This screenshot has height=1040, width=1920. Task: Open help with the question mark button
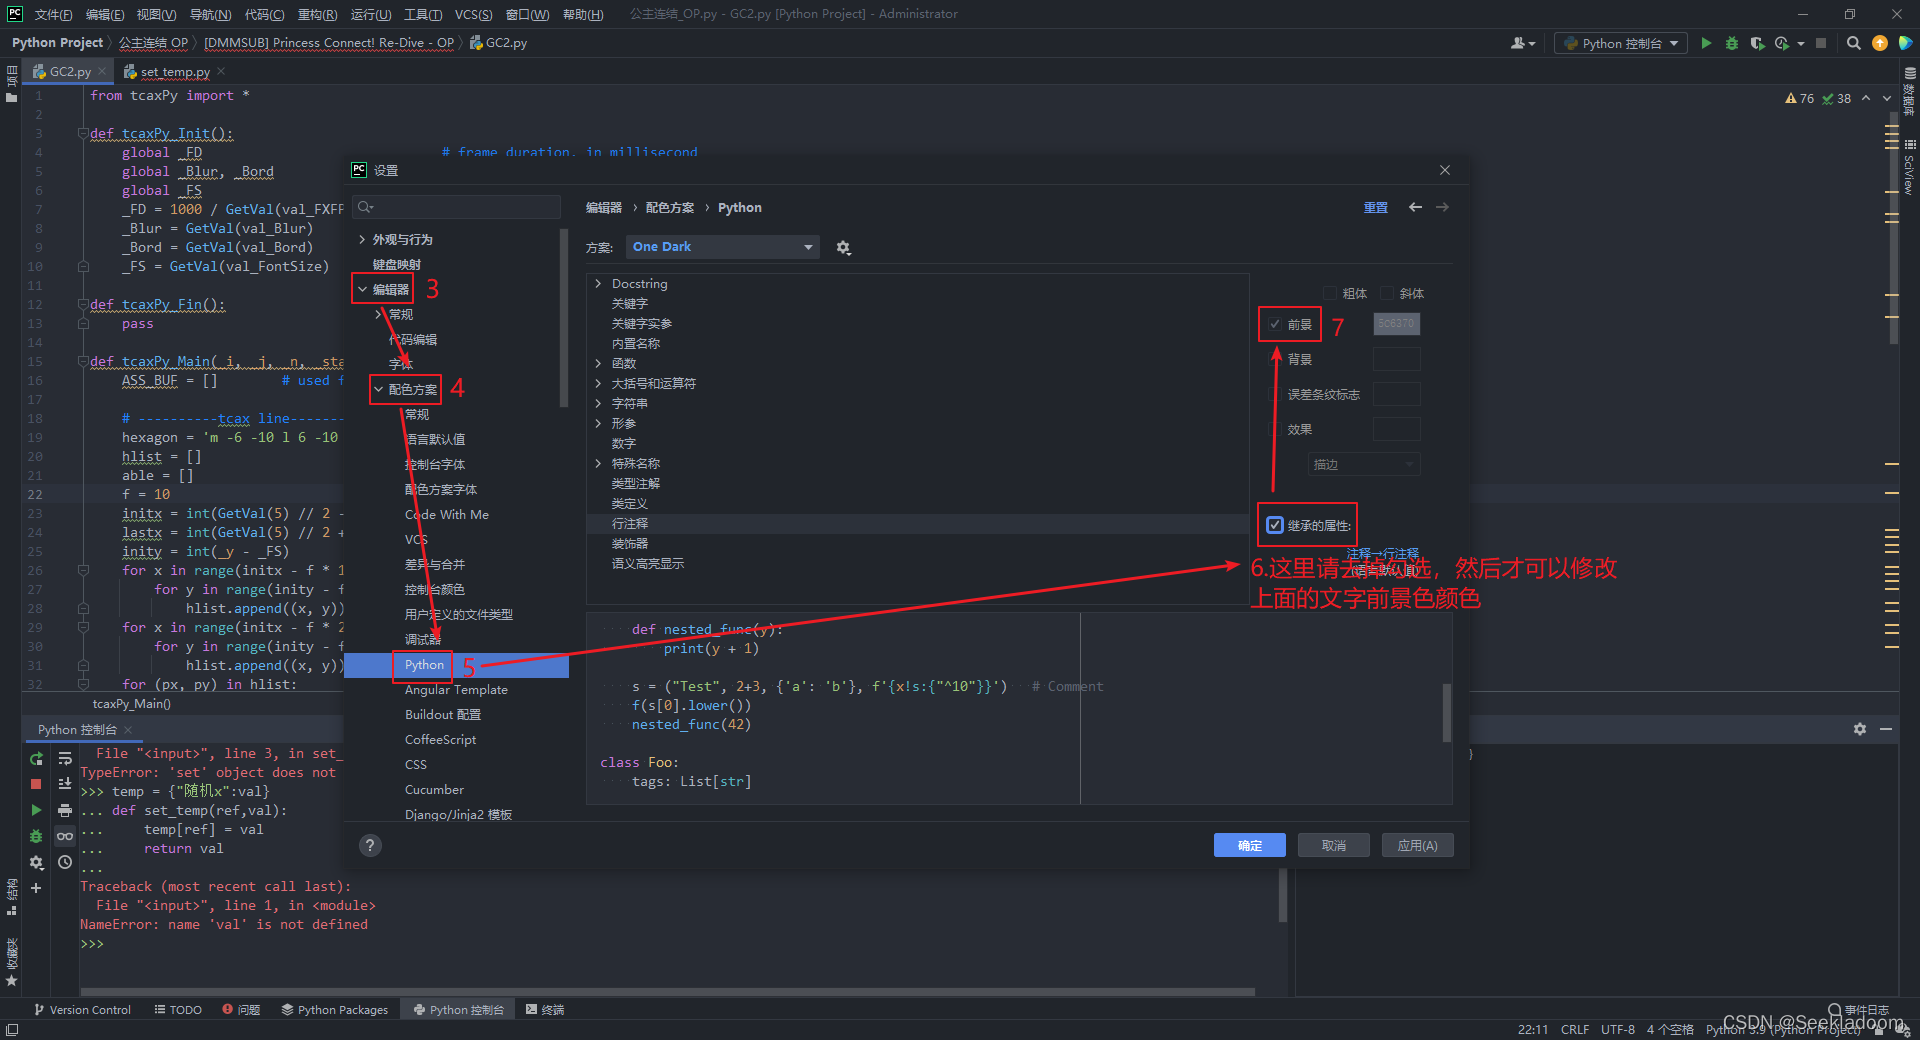[x=370, y=846]
